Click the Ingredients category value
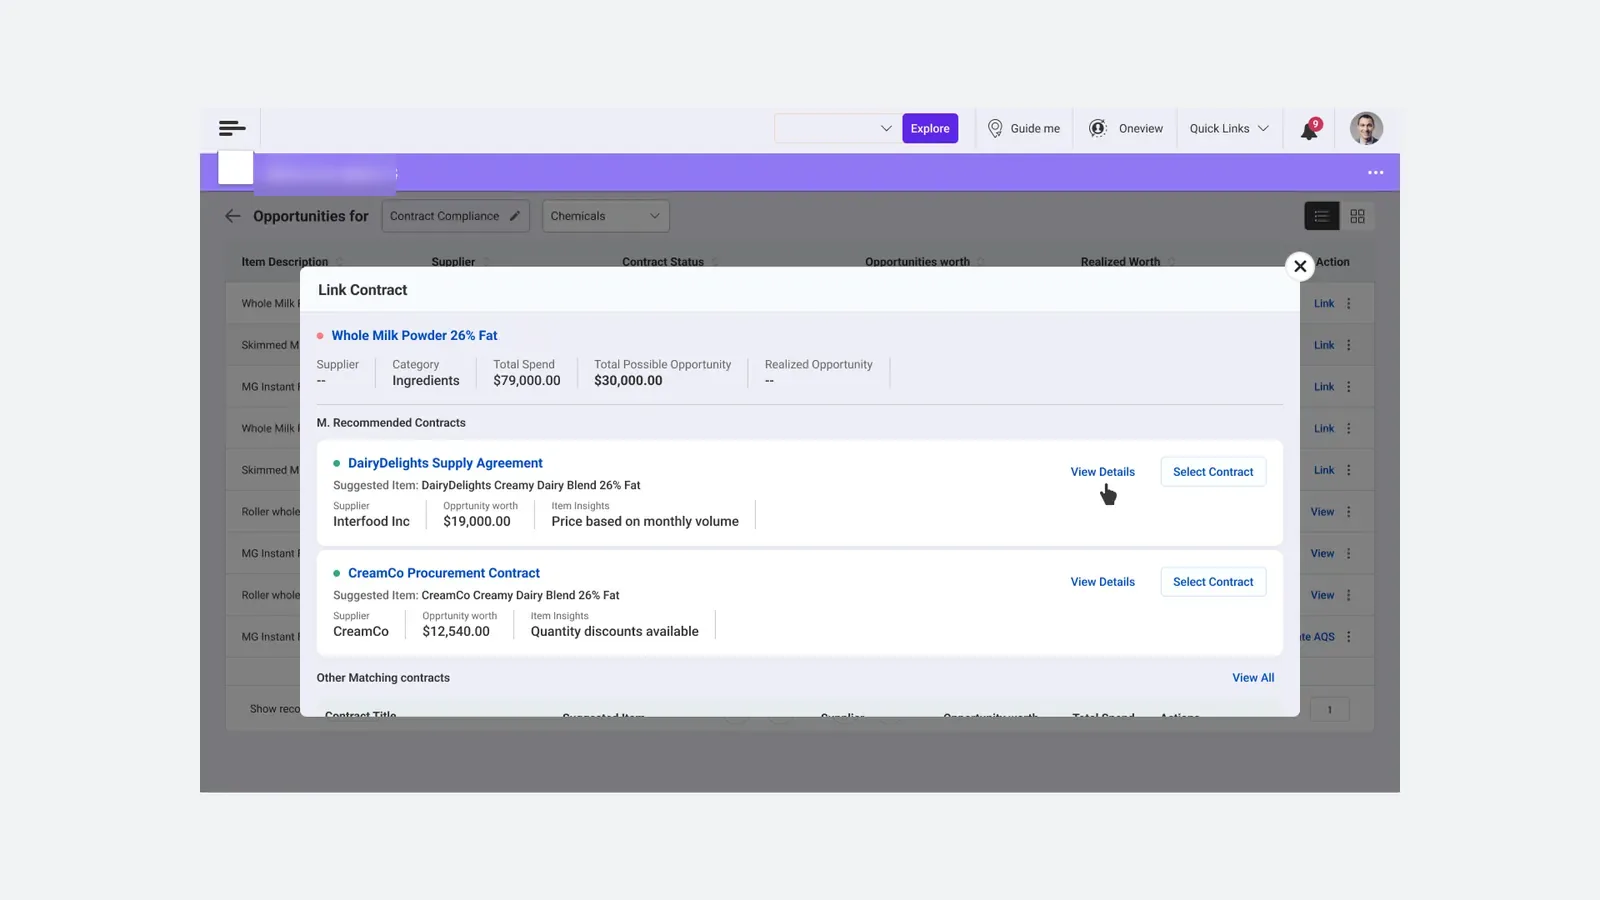Viewport: 1600px width, 900px height. [x=426, y=380]
